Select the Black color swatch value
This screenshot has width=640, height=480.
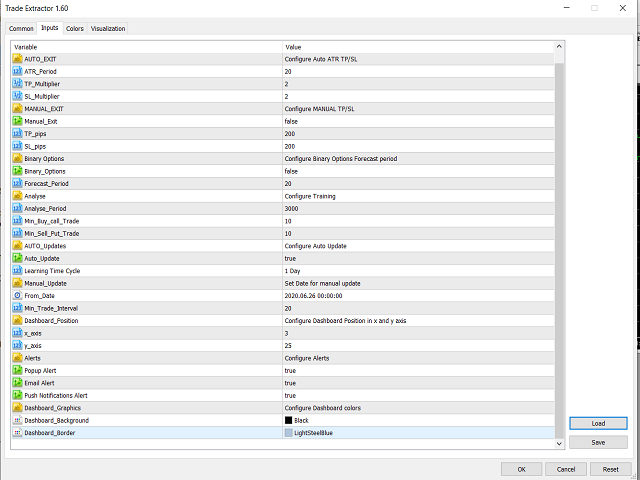pyautogui.click(x=289, y=420)
